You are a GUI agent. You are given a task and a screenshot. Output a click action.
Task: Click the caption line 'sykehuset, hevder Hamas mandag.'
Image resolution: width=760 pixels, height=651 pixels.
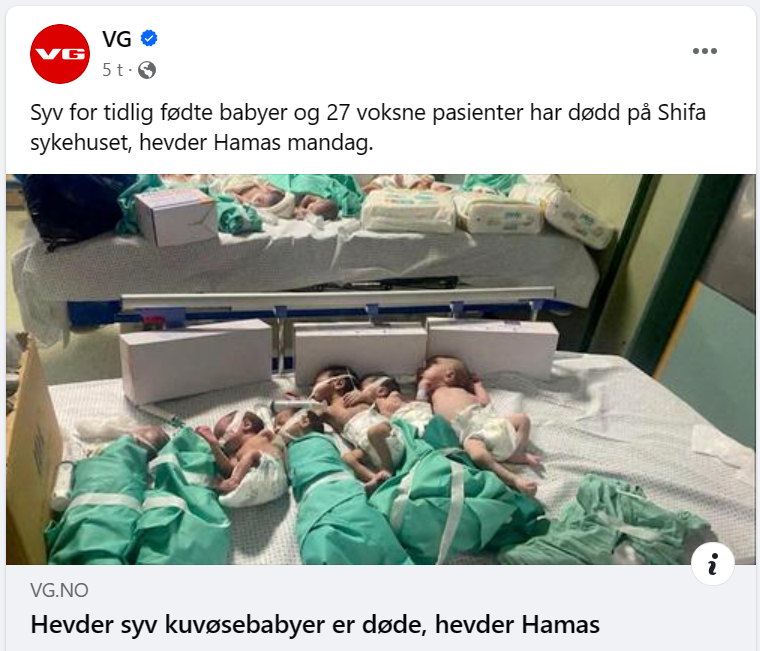[202, 143]
